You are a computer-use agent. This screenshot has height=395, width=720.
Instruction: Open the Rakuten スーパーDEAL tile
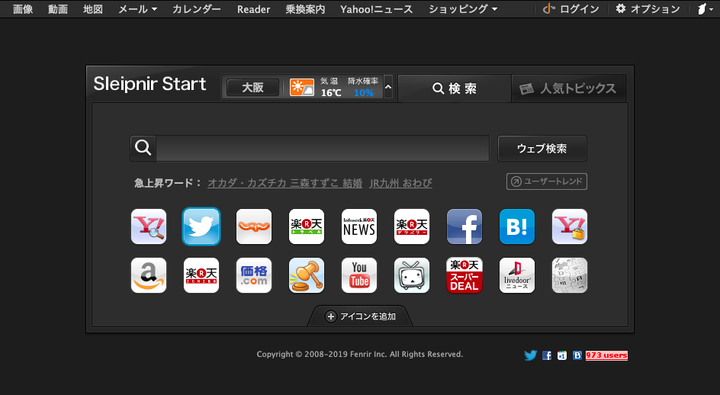(464, 275)
